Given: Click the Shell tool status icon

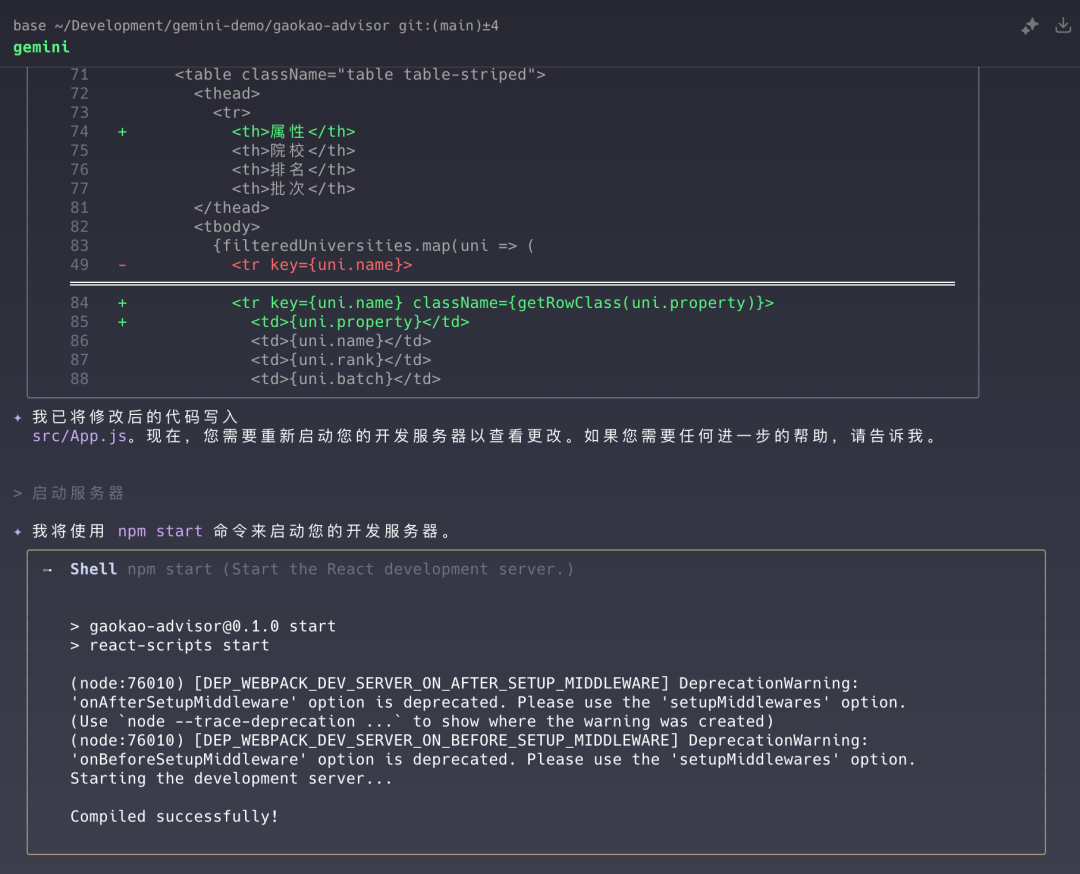Looking at the screenshot, I should click(x=48, y=570).
